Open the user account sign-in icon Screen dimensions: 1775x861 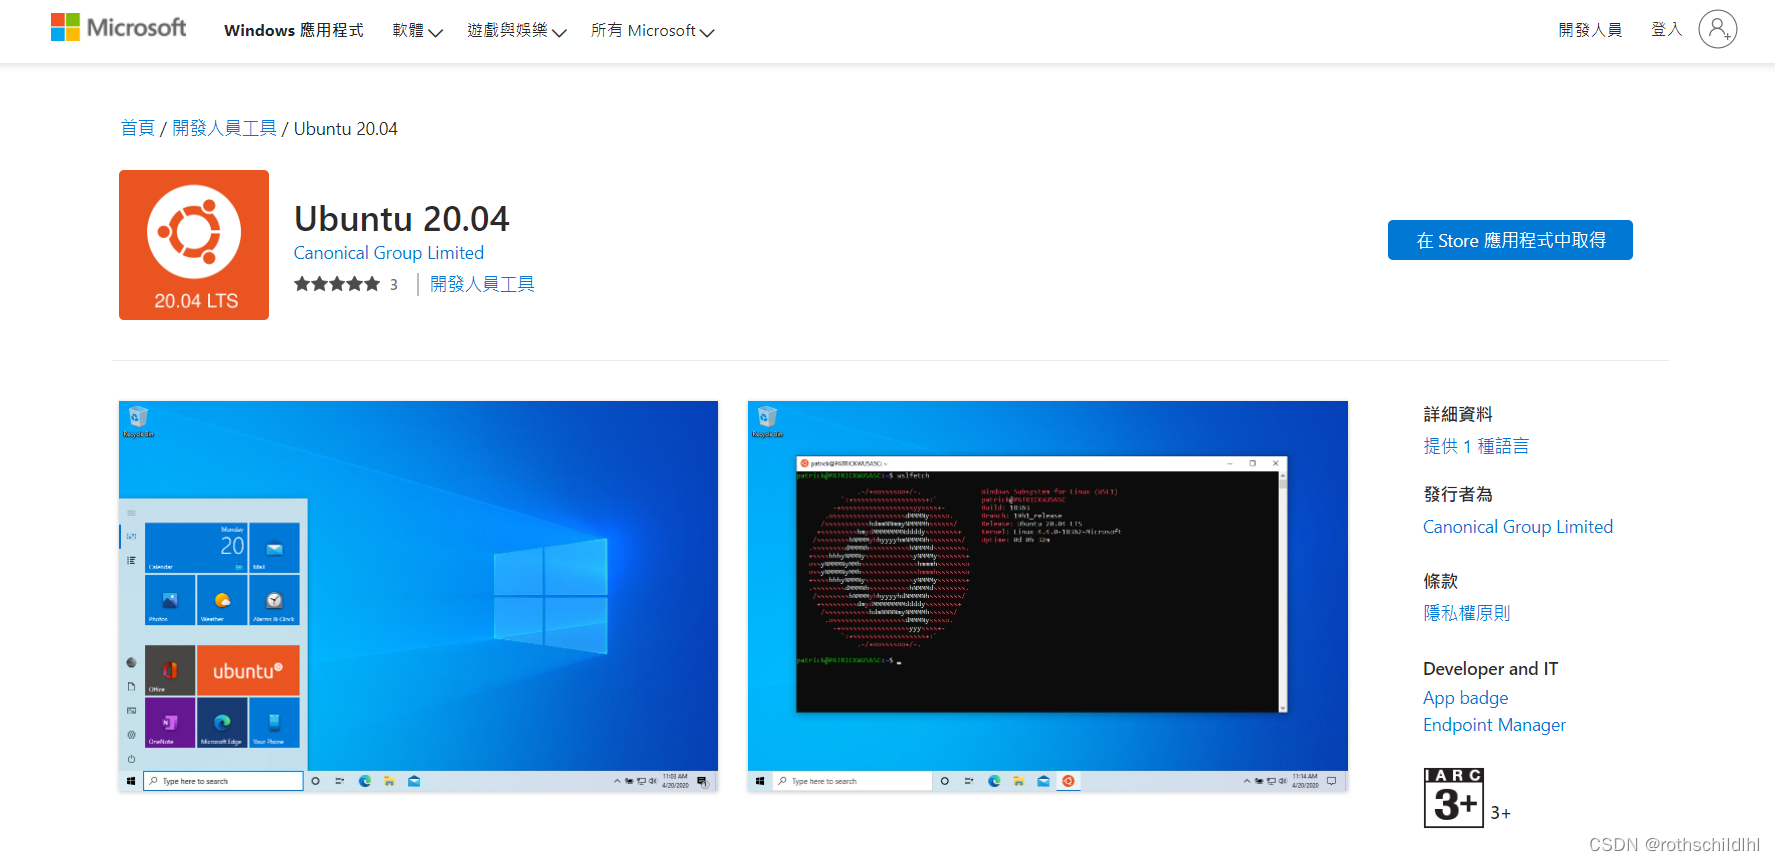1717,29
